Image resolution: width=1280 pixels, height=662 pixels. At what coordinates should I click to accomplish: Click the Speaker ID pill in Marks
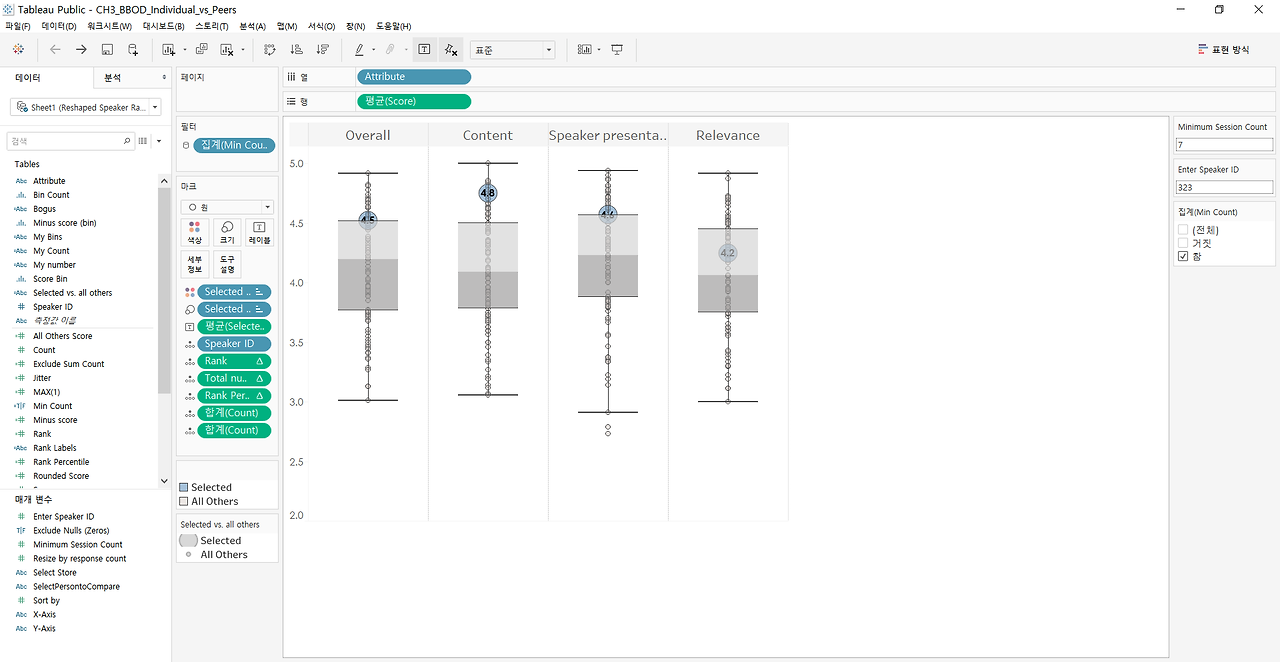point(234,343)
